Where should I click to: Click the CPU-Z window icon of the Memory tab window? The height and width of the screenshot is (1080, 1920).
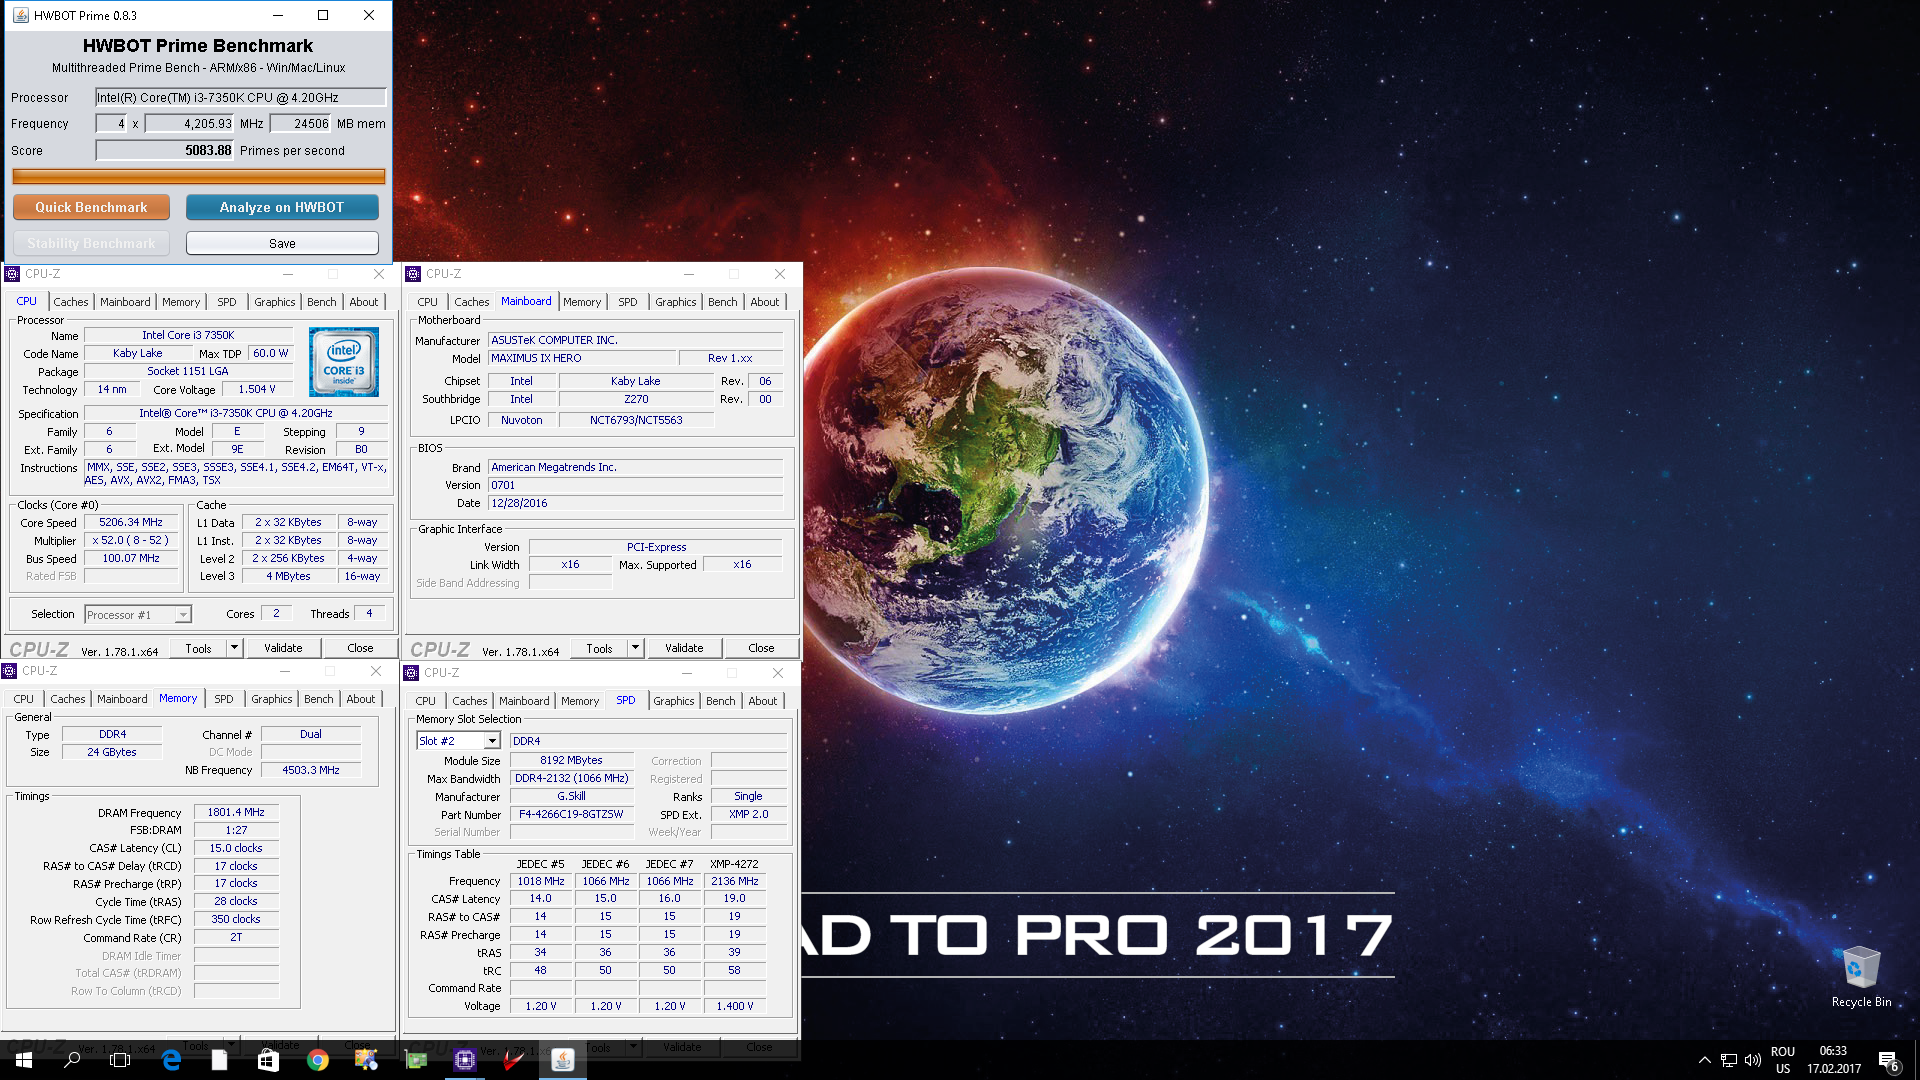pos(9,671)
